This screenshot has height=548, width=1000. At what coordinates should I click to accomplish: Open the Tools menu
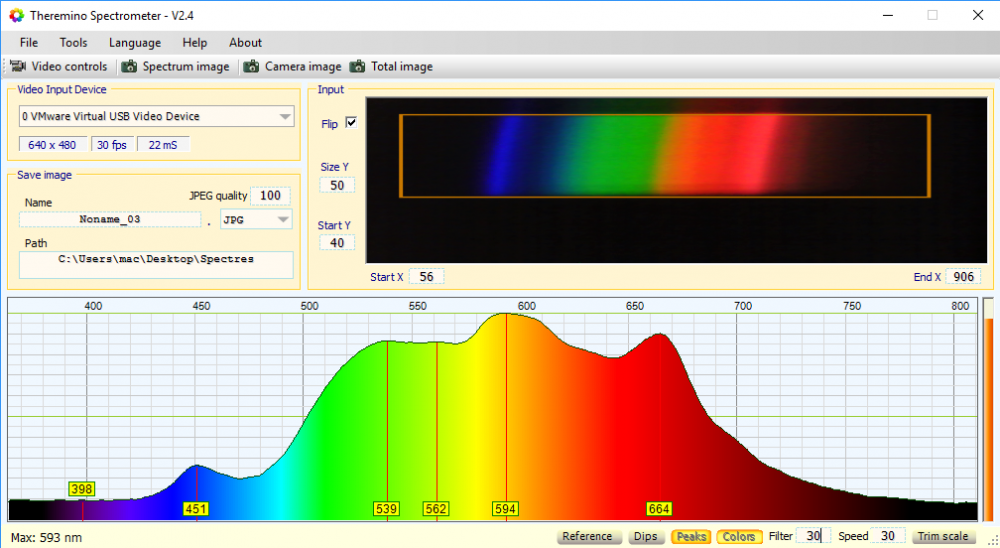[x=73, y=43]
